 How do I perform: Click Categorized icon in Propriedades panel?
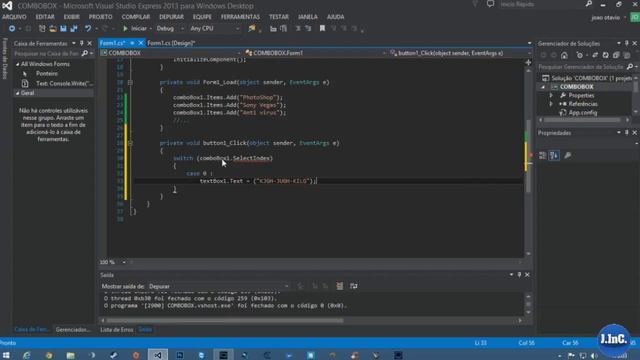(542, 156)
